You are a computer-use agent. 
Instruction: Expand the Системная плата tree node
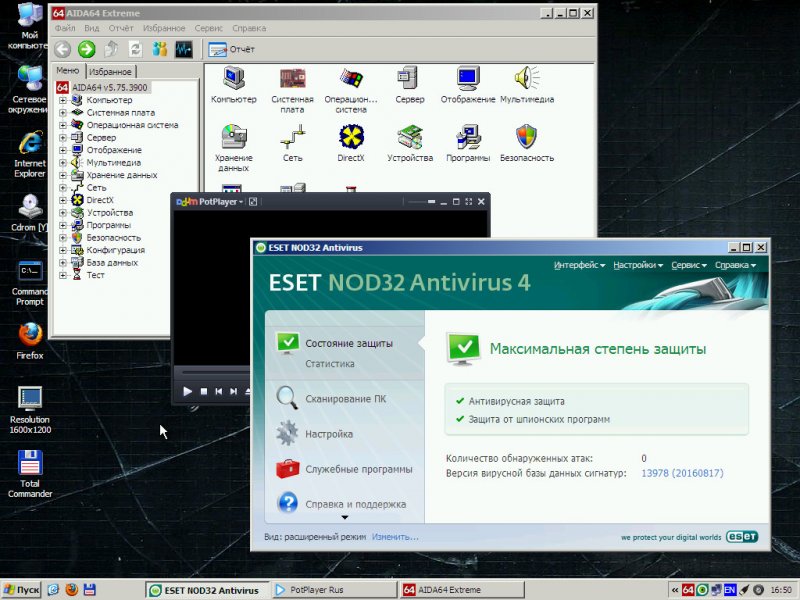point(63,113)
